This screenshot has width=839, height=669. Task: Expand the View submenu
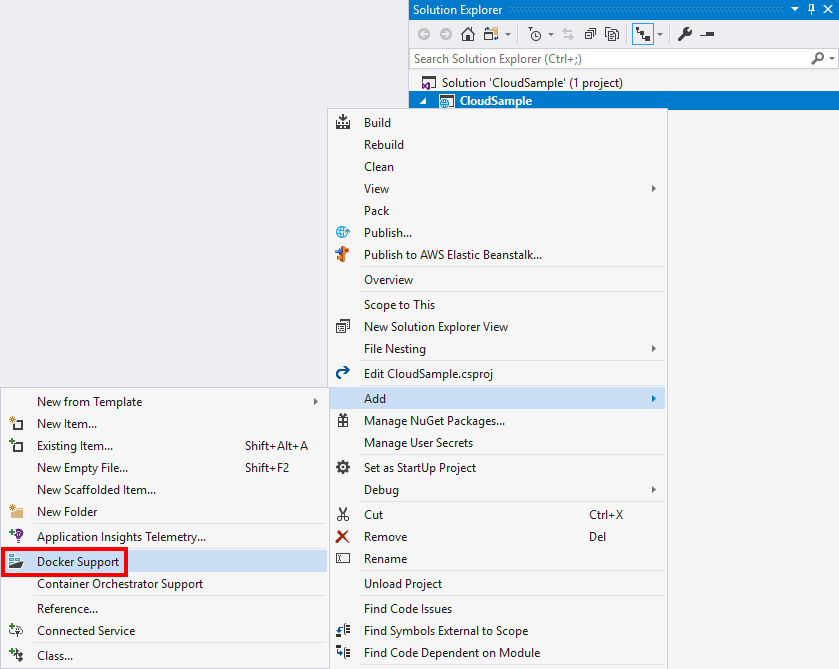[497, 188]
